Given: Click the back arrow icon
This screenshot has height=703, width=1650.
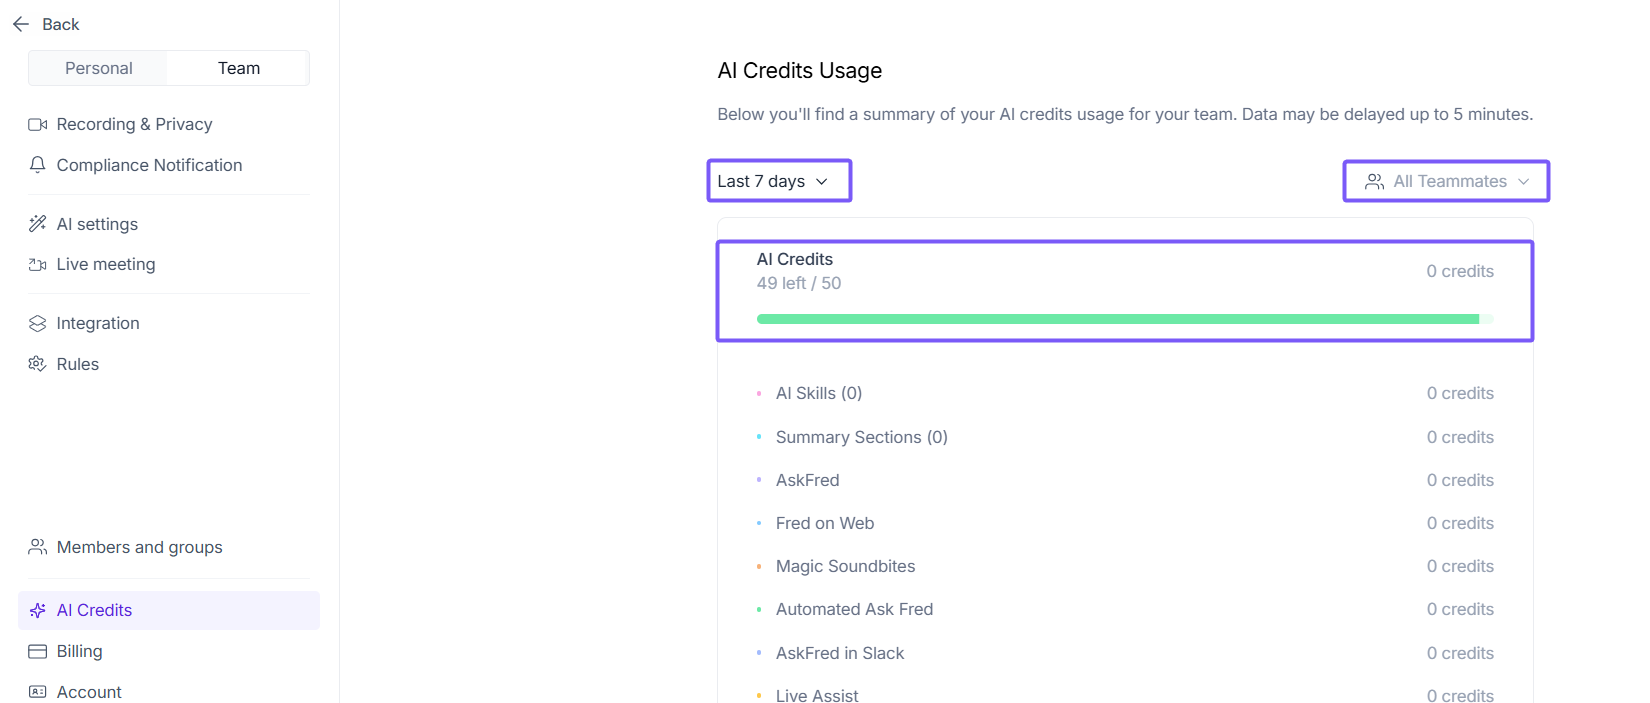Looking at the screenshot, I should tap(21, 24).
